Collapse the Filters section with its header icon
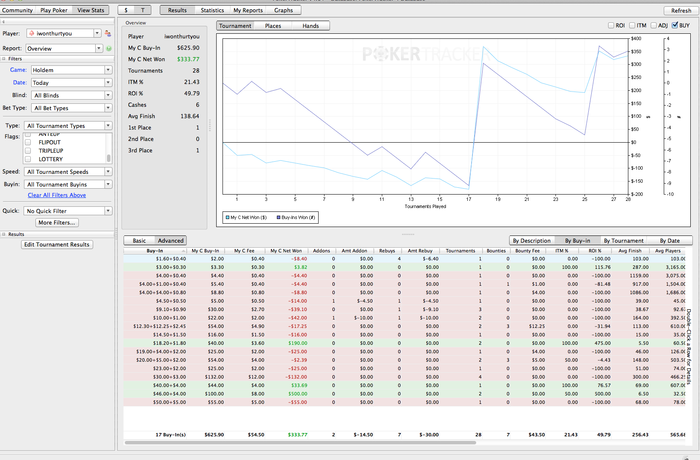This screenshot has width=700, height=460. tap(3, 60)
